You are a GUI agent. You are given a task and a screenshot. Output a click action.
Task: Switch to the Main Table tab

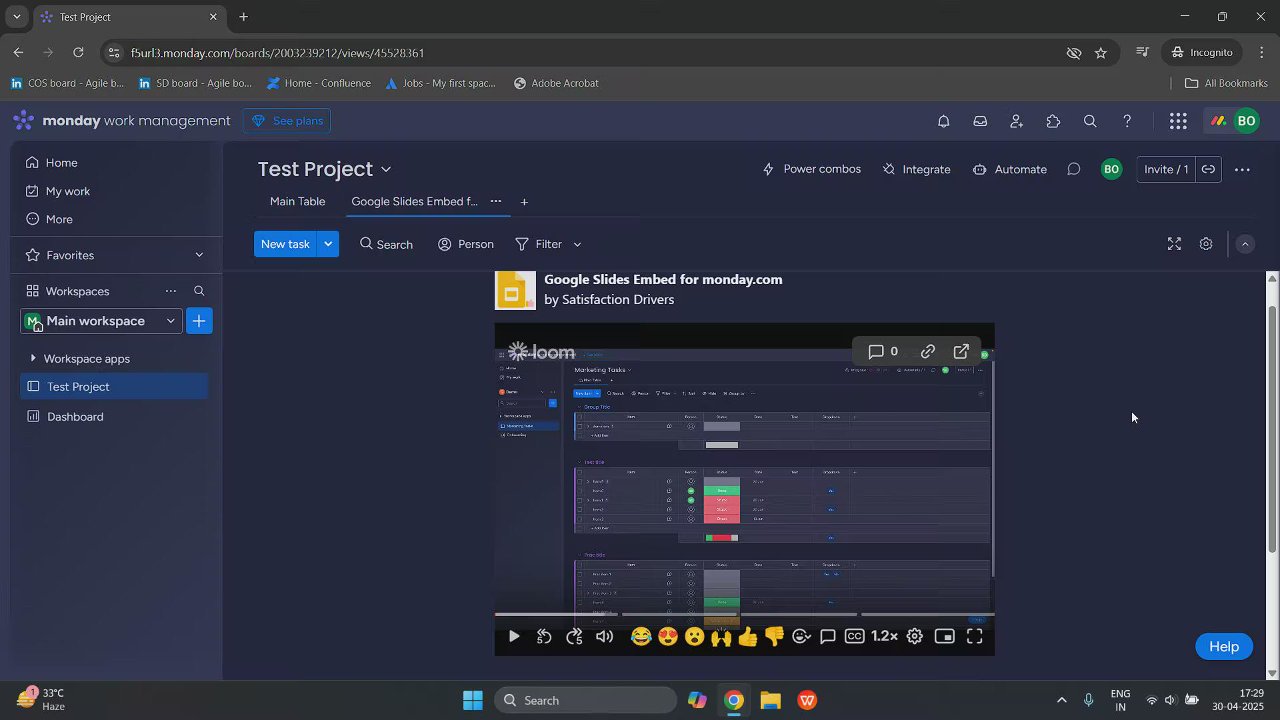(x=297, y=201)
